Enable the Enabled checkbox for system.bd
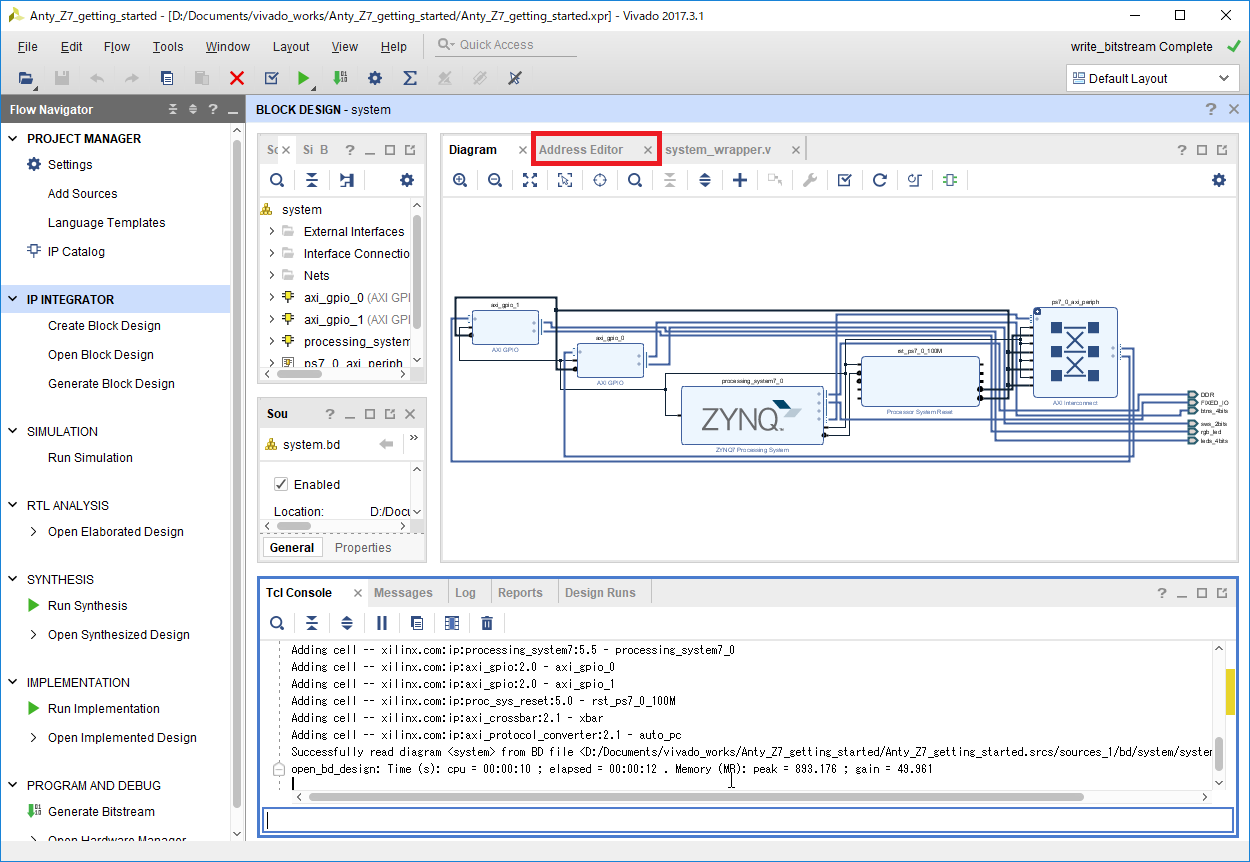Image resolution: width=1250 pixels, height=862 pixels. click(281, 483)
